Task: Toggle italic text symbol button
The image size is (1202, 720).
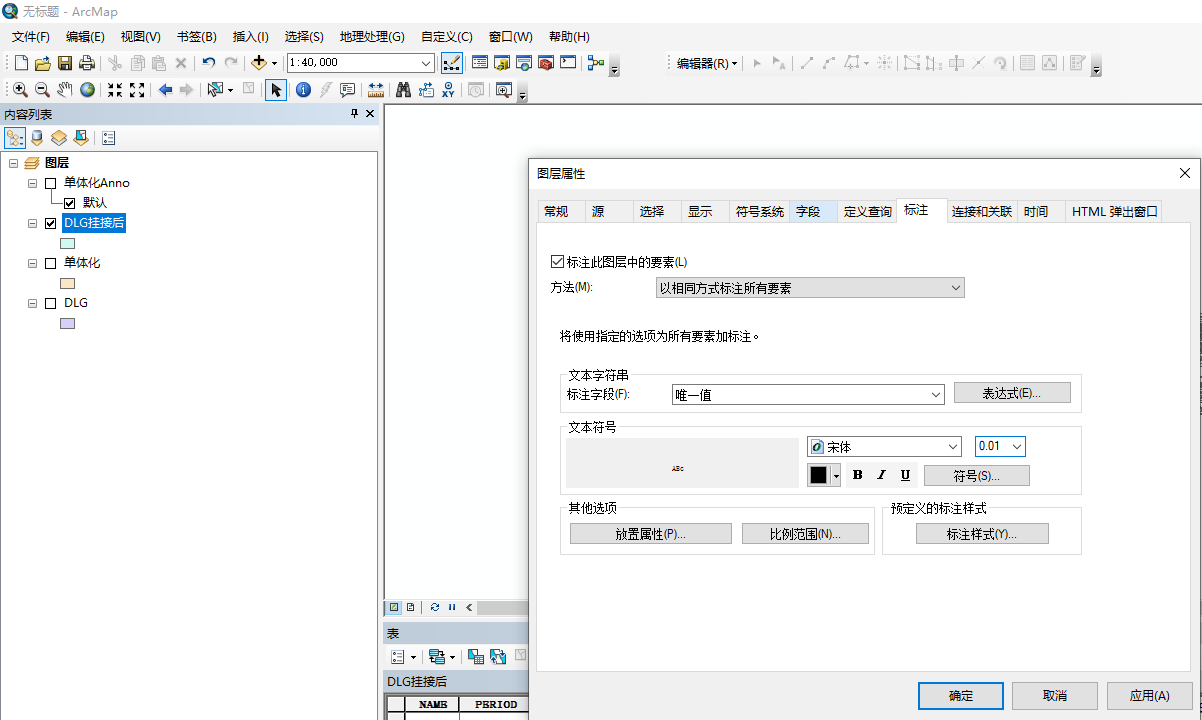Action: tap(882, 475)
